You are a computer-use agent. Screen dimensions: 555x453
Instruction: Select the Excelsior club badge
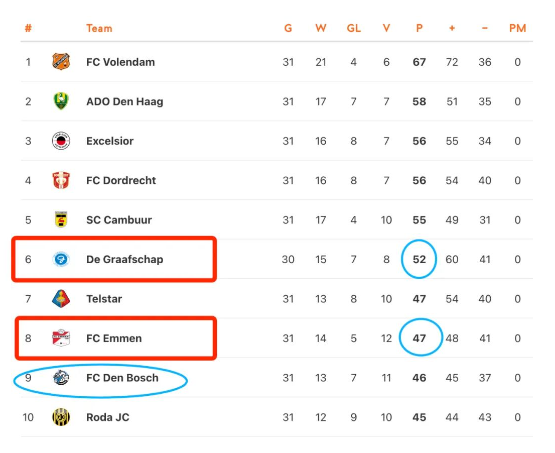[61, 141]
